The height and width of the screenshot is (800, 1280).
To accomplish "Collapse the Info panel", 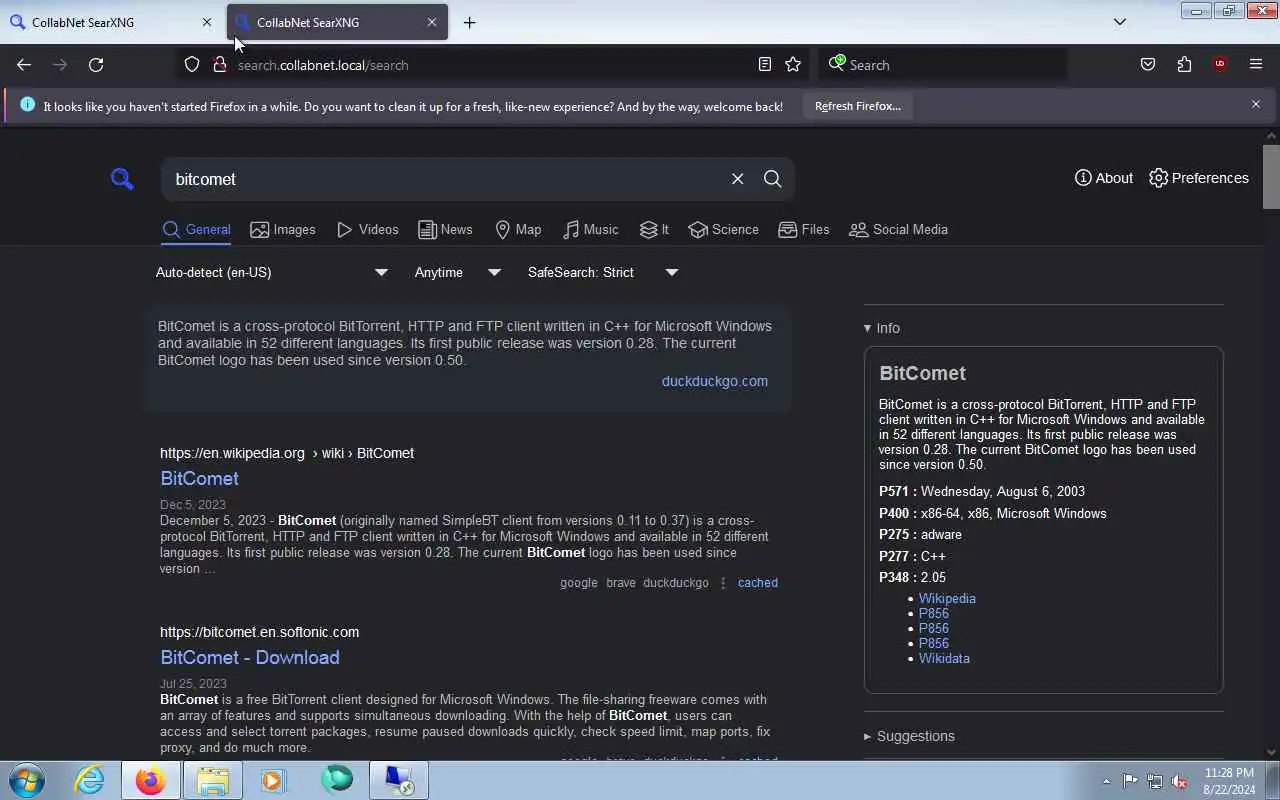I will click(x=882, y=328).
